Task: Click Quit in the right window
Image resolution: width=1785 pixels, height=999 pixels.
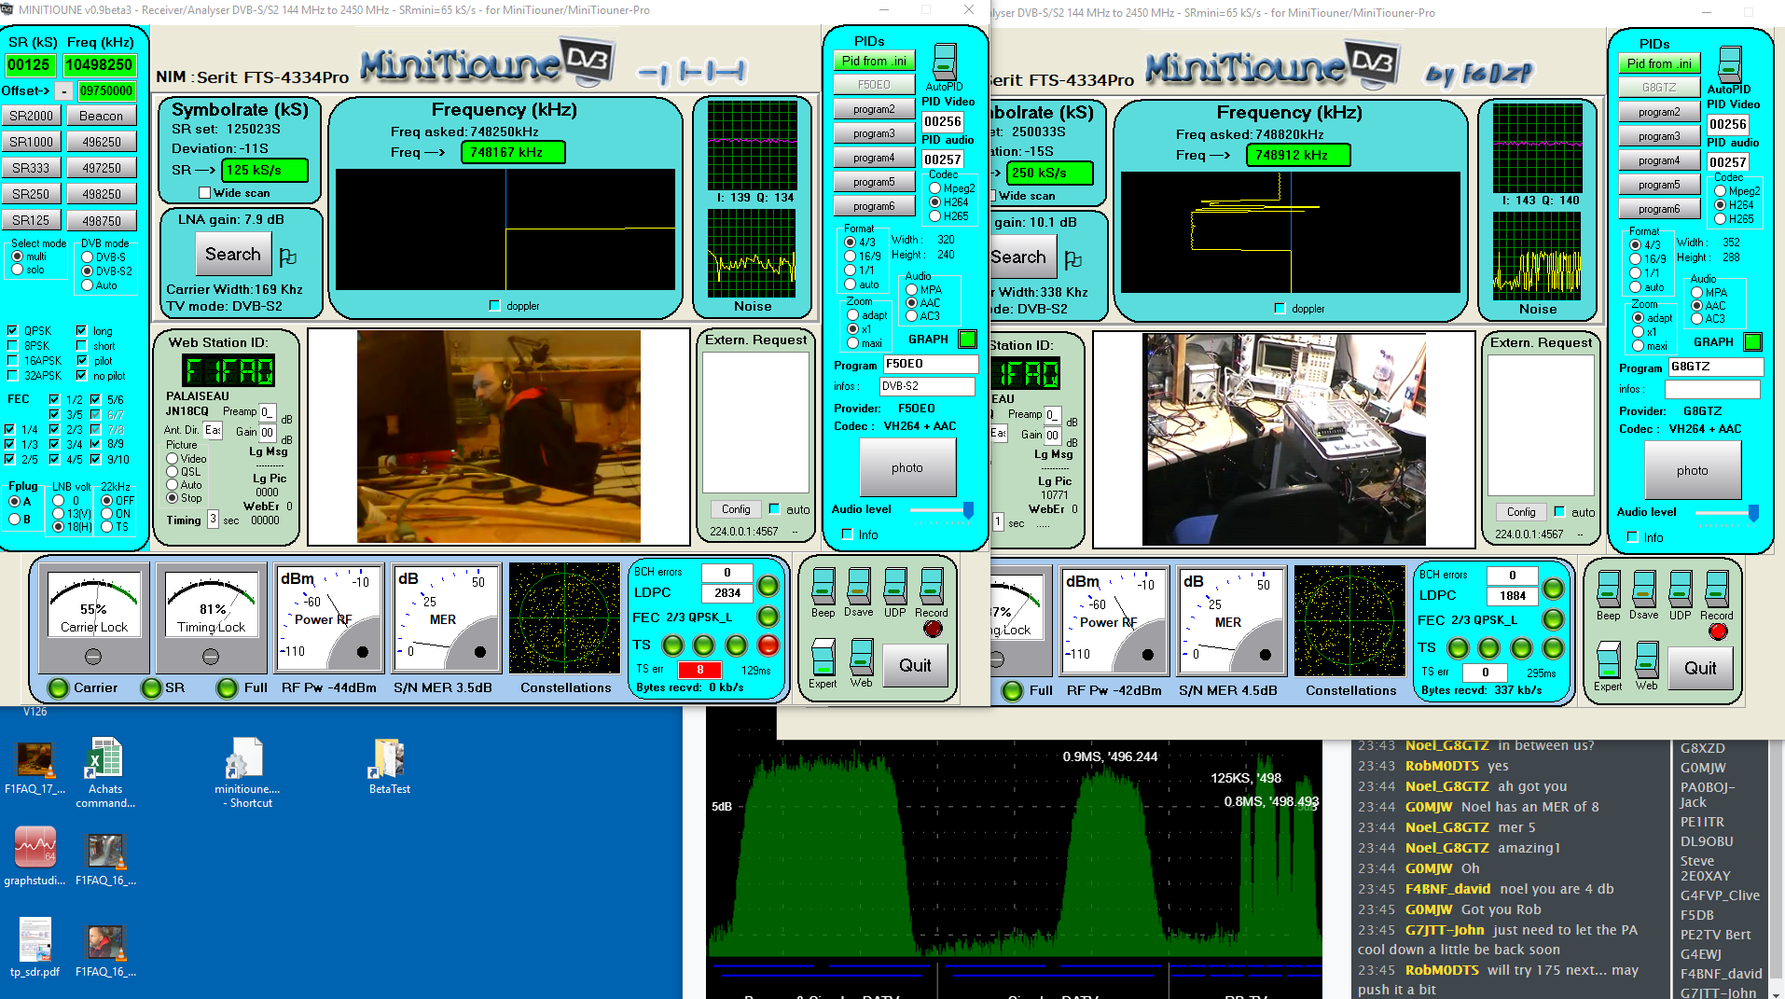Action: [x=1700, y=668]
